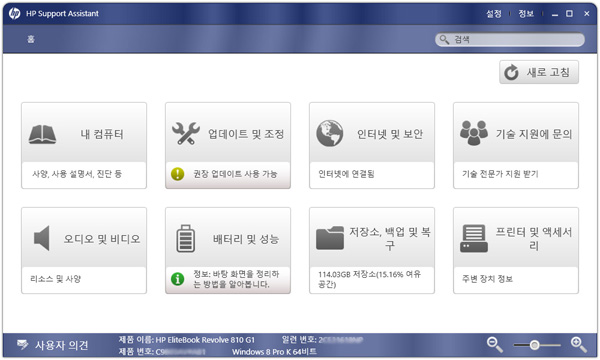This screenshot has width=600, height=360.
Task: Click 인터넷에 연결됨 status text
Action: pyautogui.click(x=346, y=174)
